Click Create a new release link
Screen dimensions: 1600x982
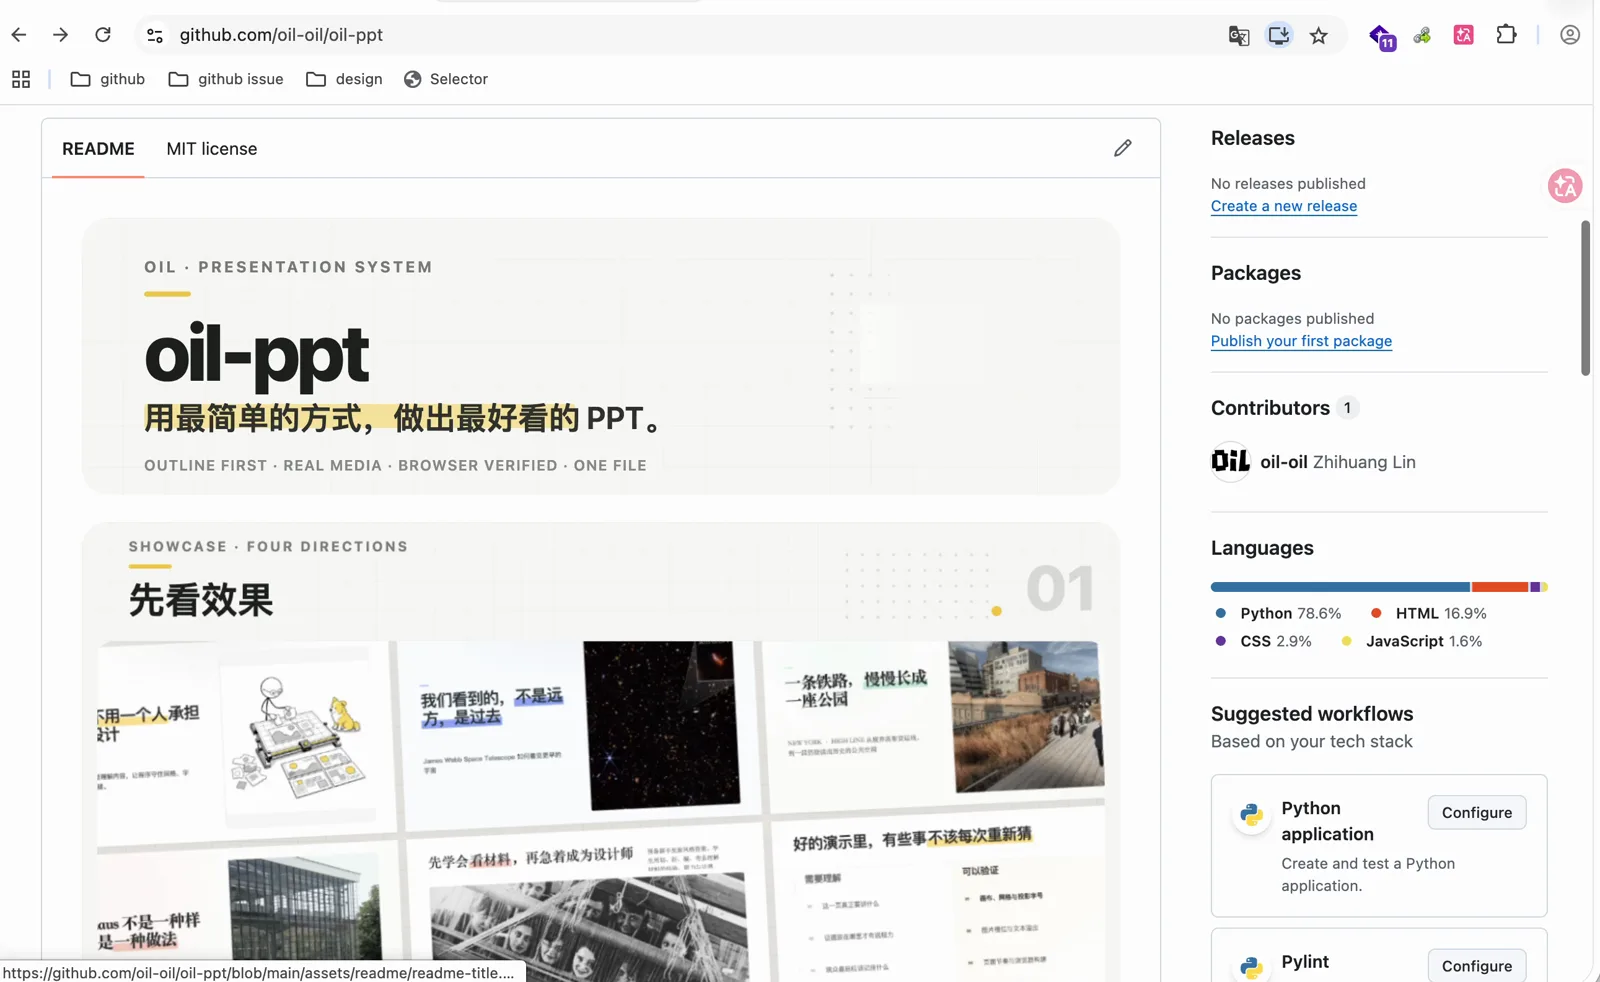pyautogui.click(x=1284, y=206)
